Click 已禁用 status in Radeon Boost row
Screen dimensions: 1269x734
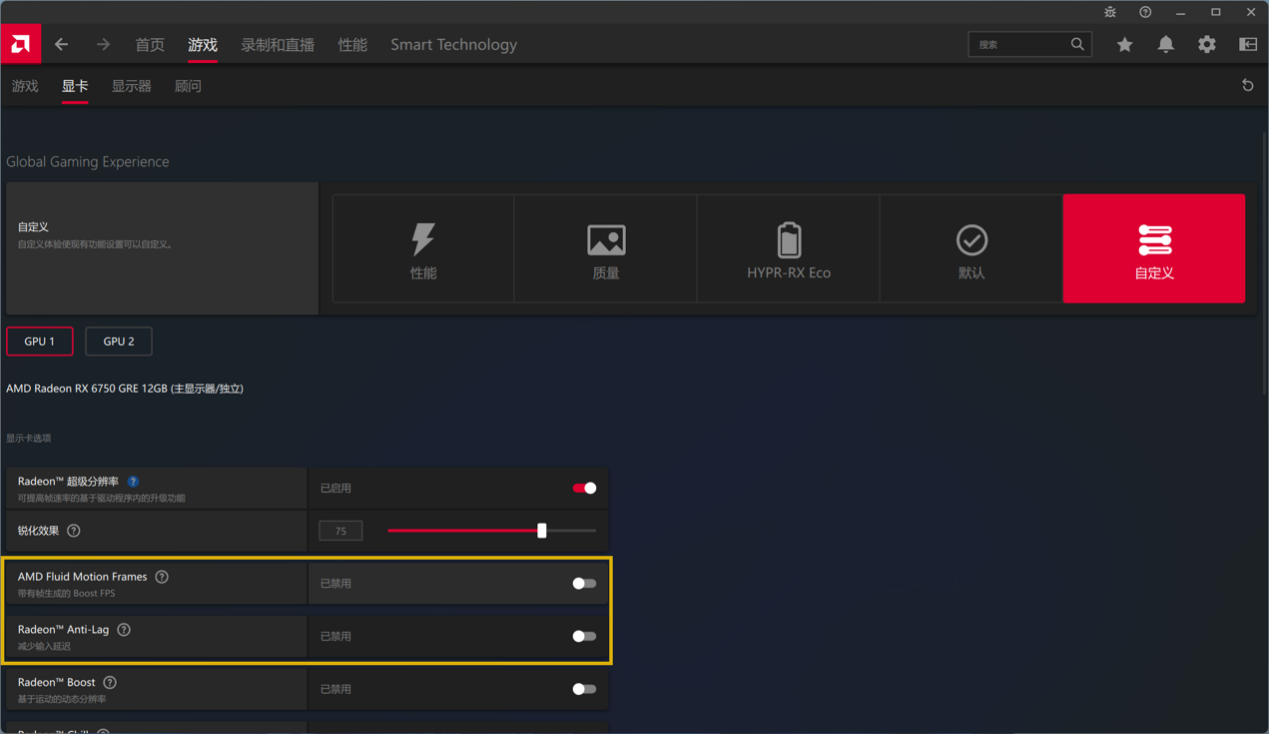(x=336, y=689)
